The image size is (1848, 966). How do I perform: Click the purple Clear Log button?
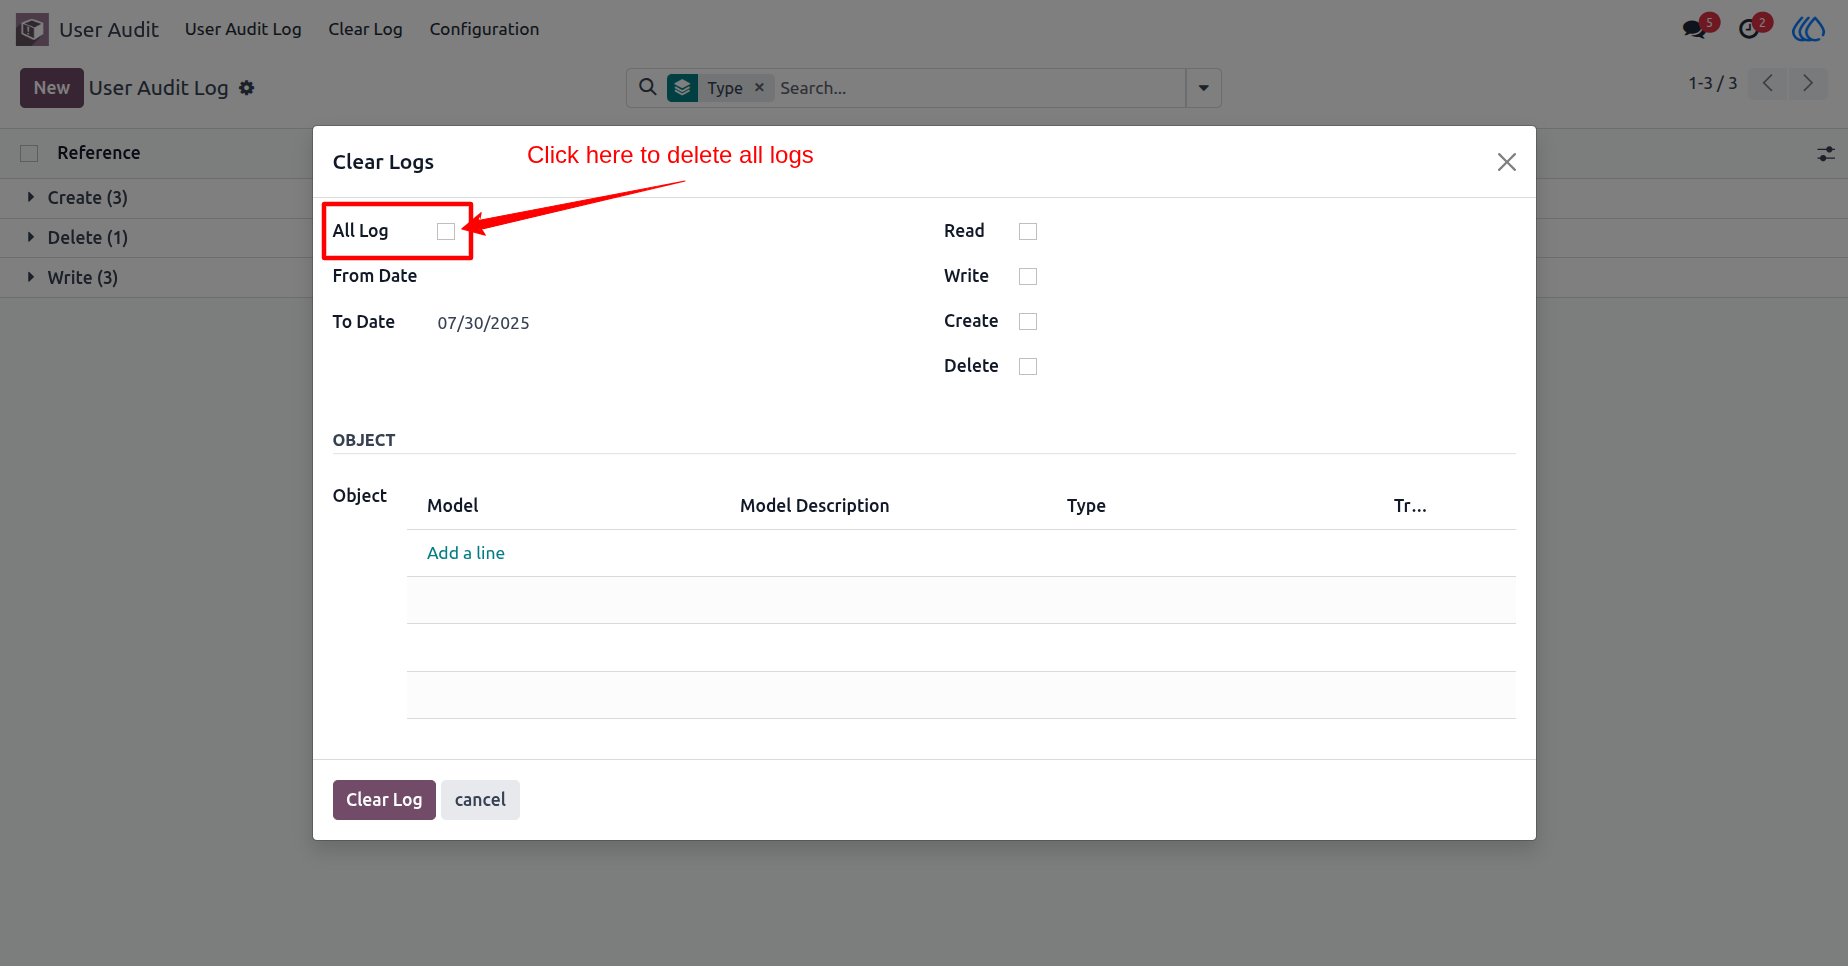point(384,800)
